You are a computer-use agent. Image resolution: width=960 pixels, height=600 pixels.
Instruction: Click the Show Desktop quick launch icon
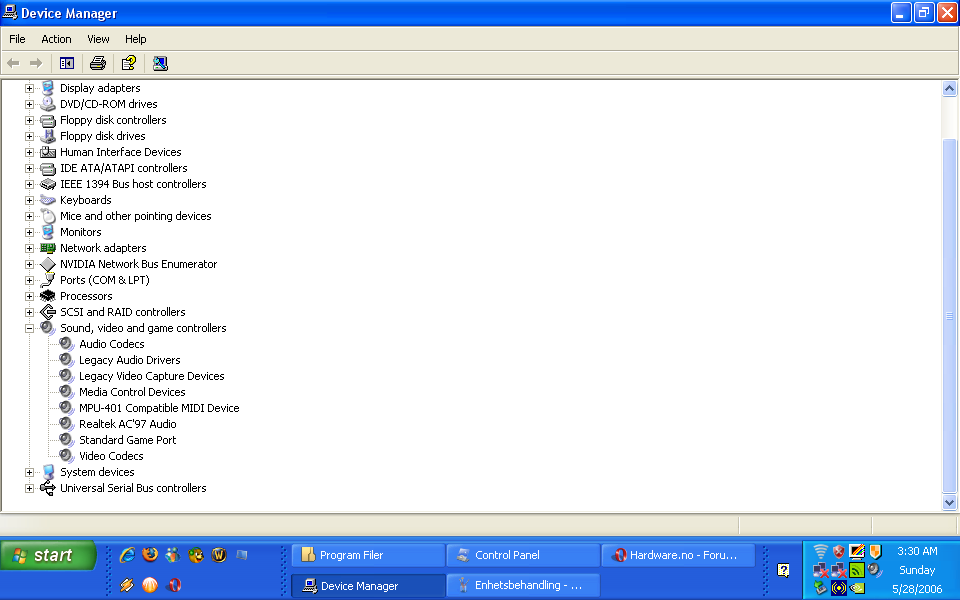pos(242,555)
